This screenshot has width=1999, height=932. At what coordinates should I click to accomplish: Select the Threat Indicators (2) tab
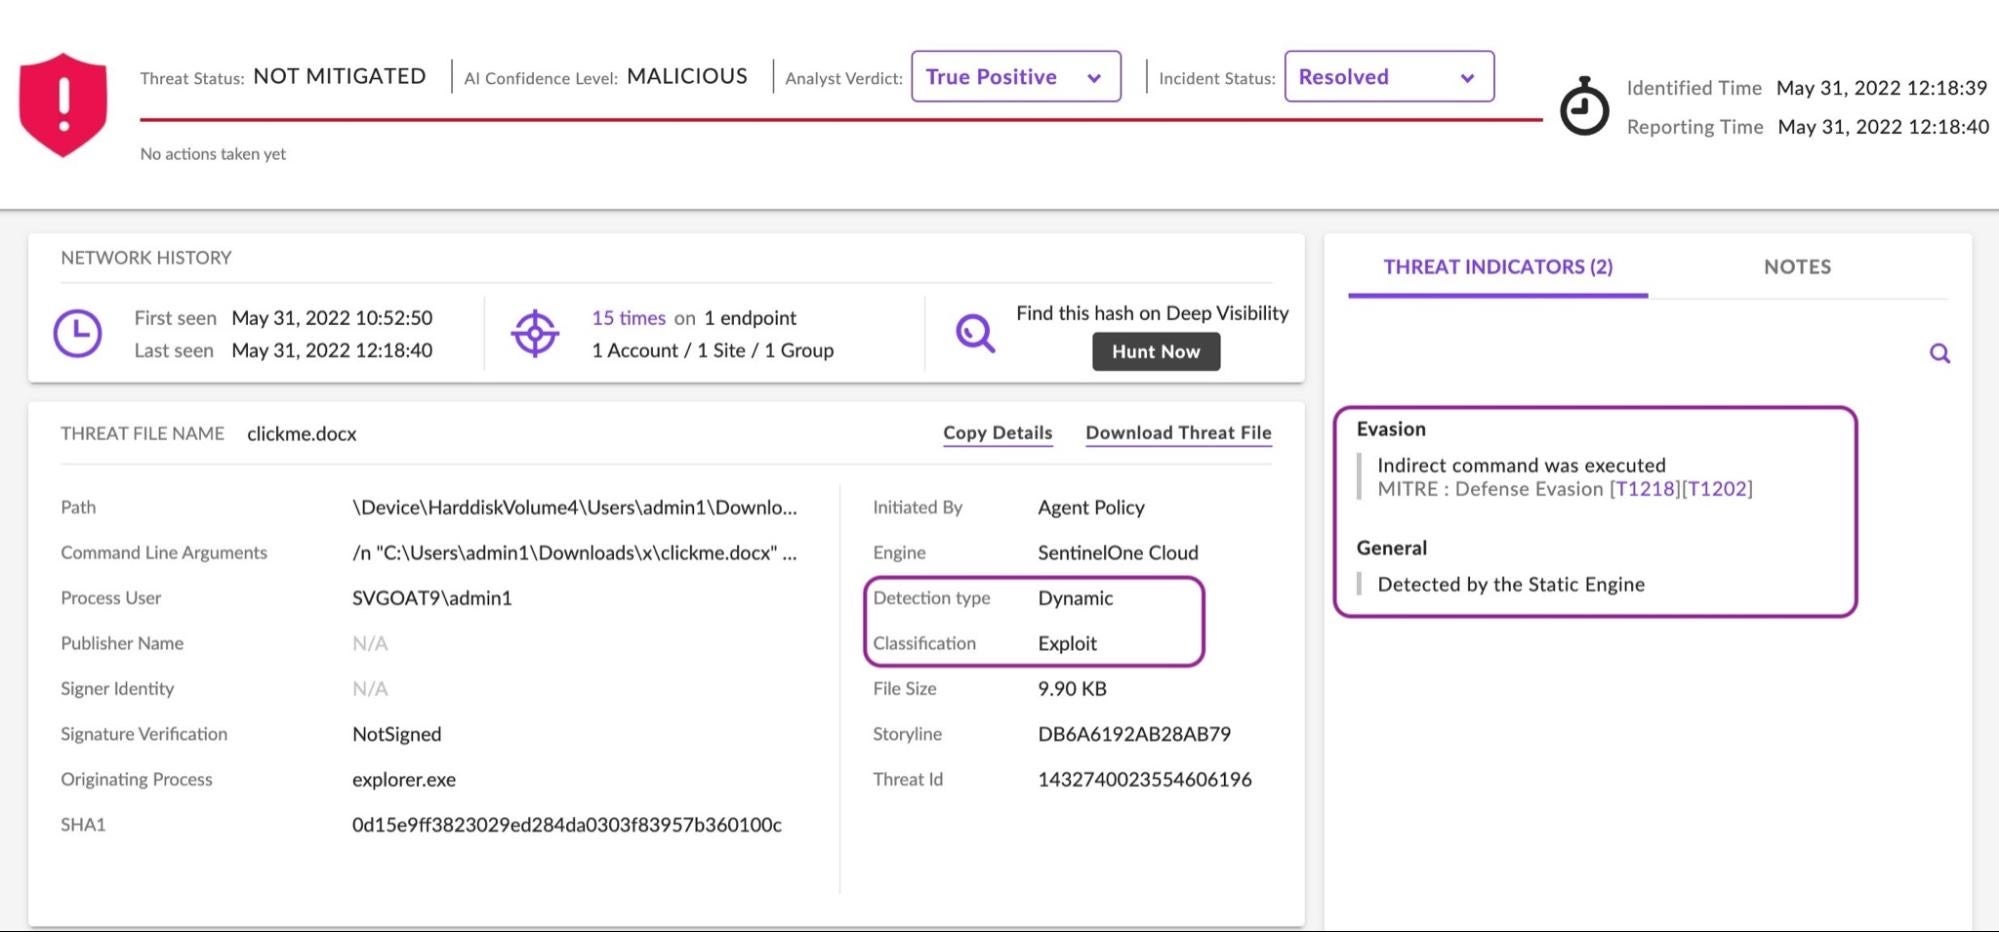click(x=1497, y=267)
